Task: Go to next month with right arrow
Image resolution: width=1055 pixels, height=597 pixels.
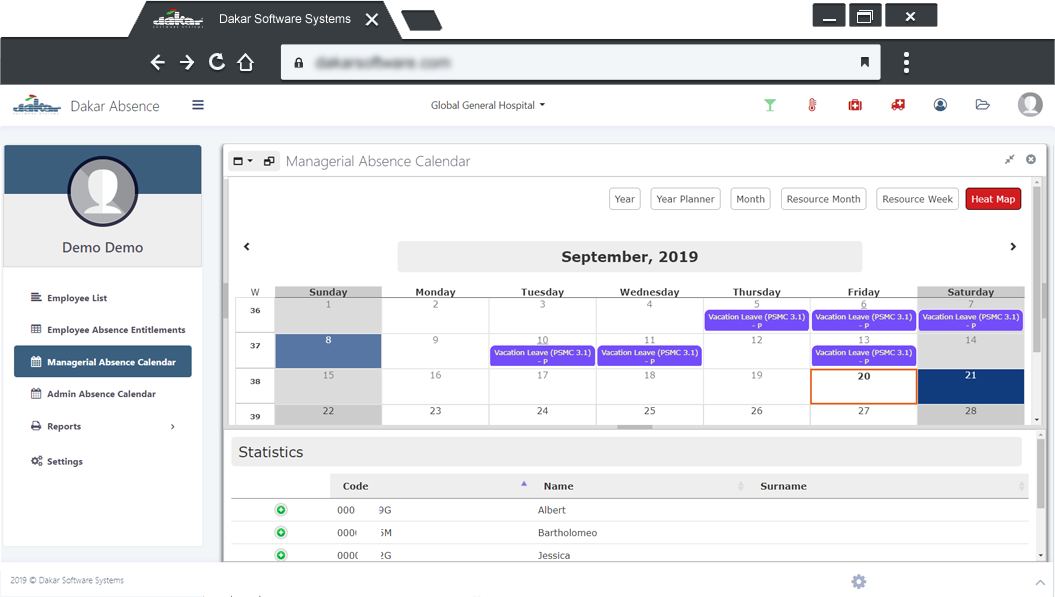Action: pyautogui.click(x=1013, y=247)
